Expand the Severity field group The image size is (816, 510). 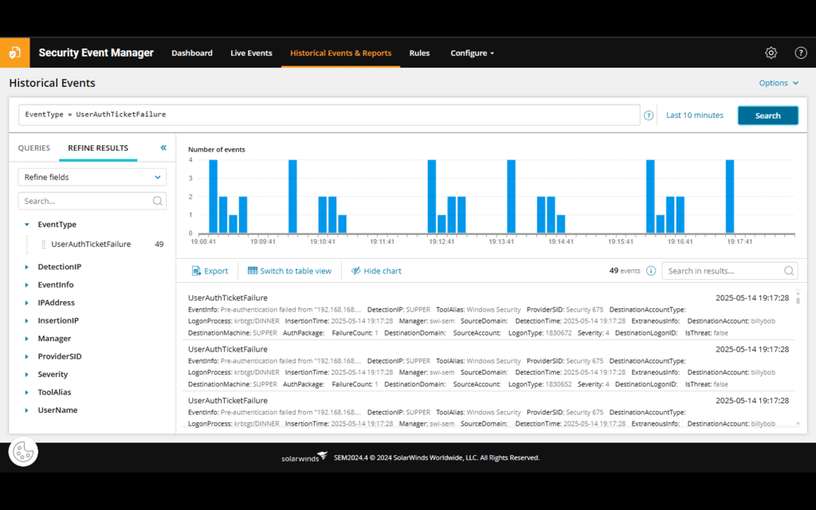[x=27, y=374]
